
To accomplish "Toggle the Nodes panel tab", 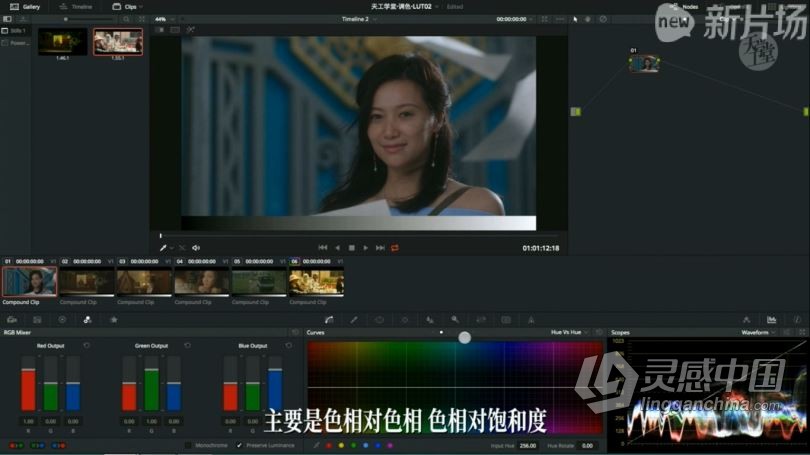I will coord(686,7).
